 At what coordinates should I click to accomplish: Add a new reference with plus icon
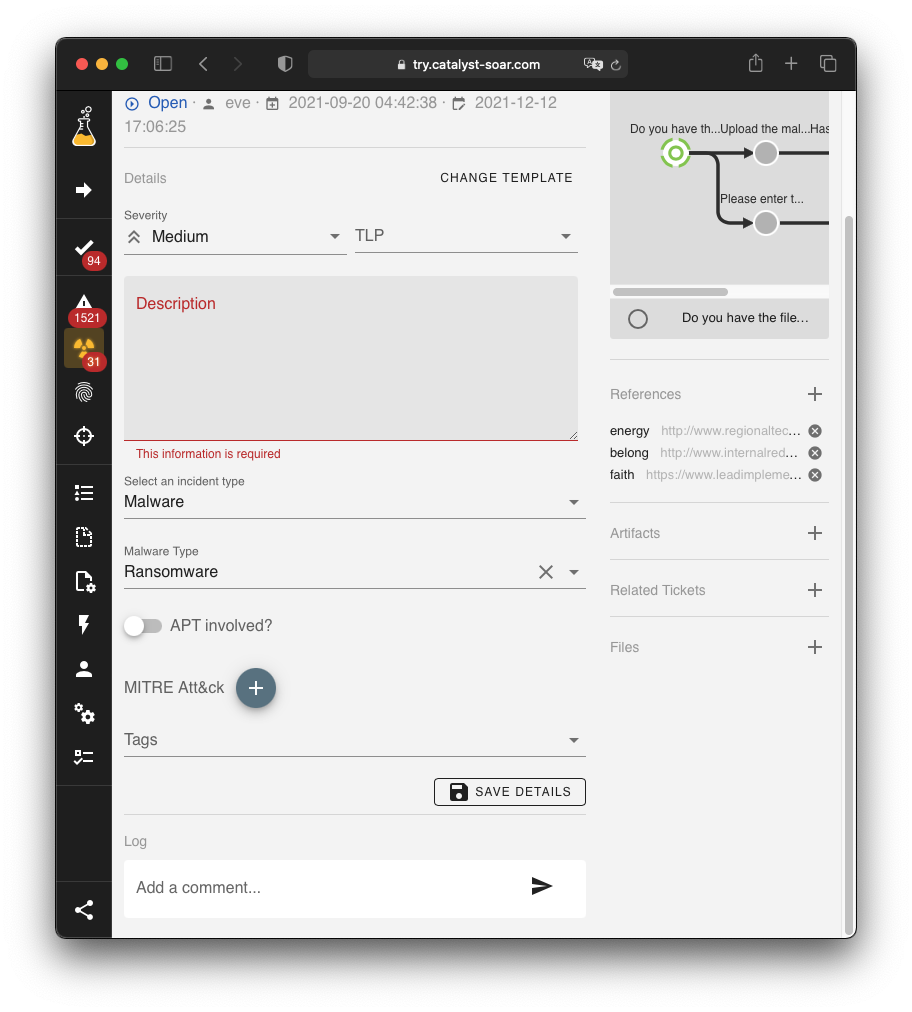pos(815,394)
